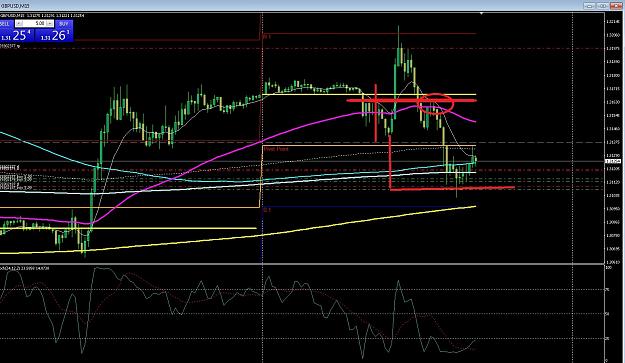Click the BUY one-click trading button

[x=64, y=24]
